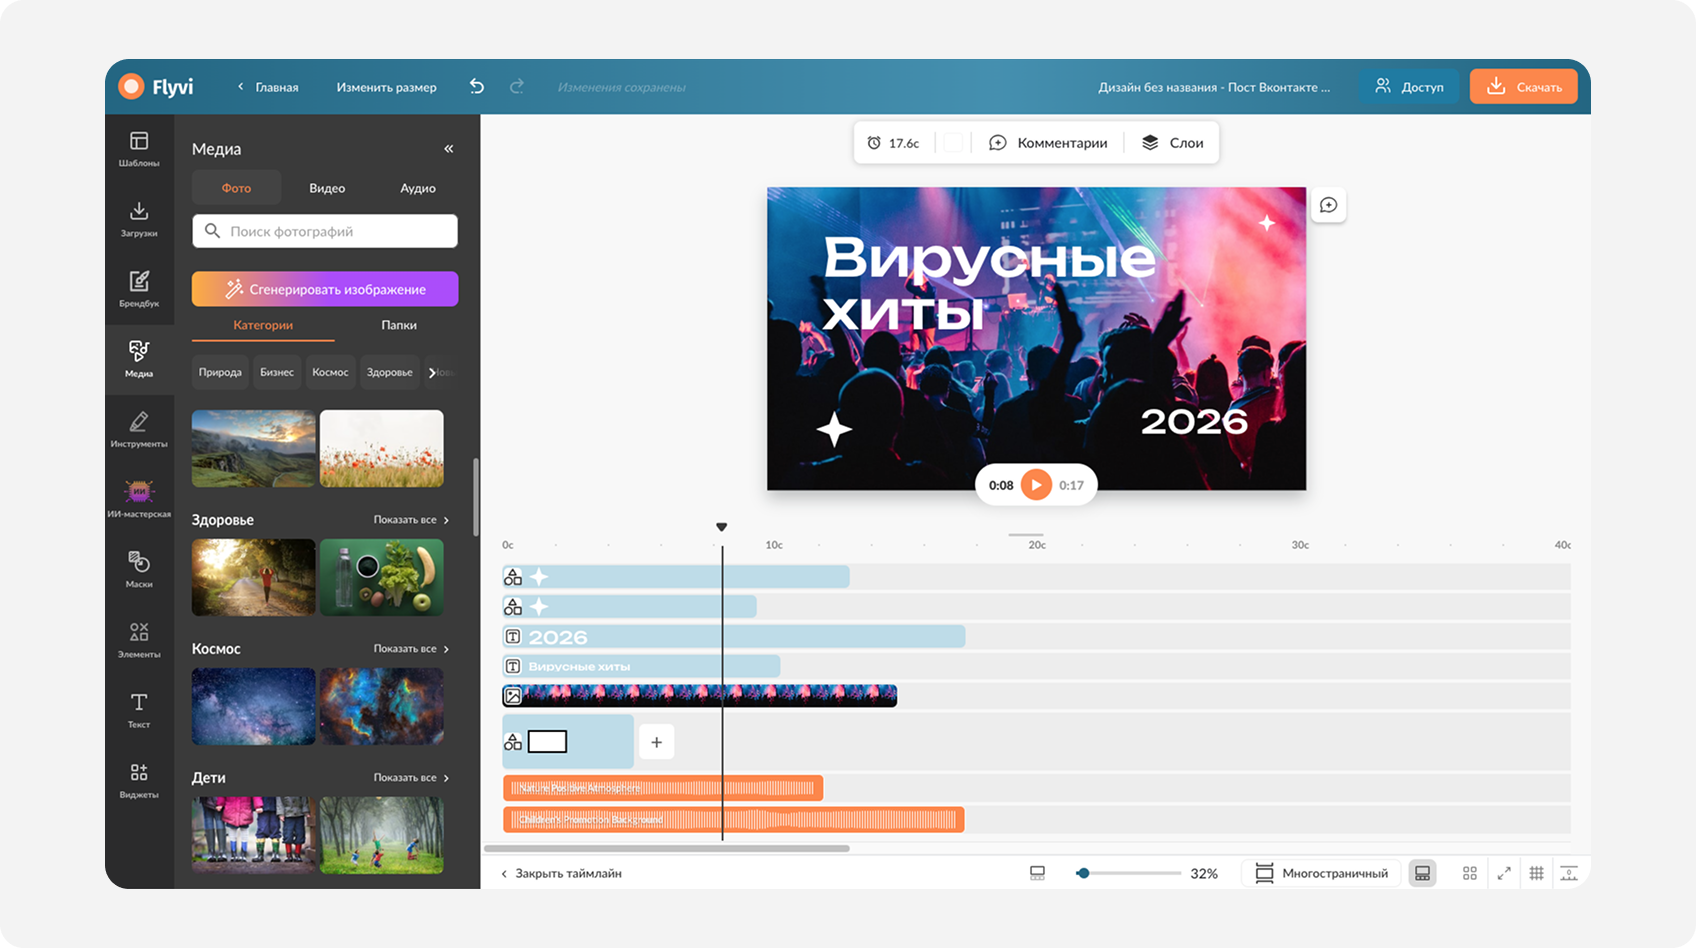Switch to the Папки tab
Image resolution: width=1696 pixels, height=948 pixels.
(x=398, y=325)
